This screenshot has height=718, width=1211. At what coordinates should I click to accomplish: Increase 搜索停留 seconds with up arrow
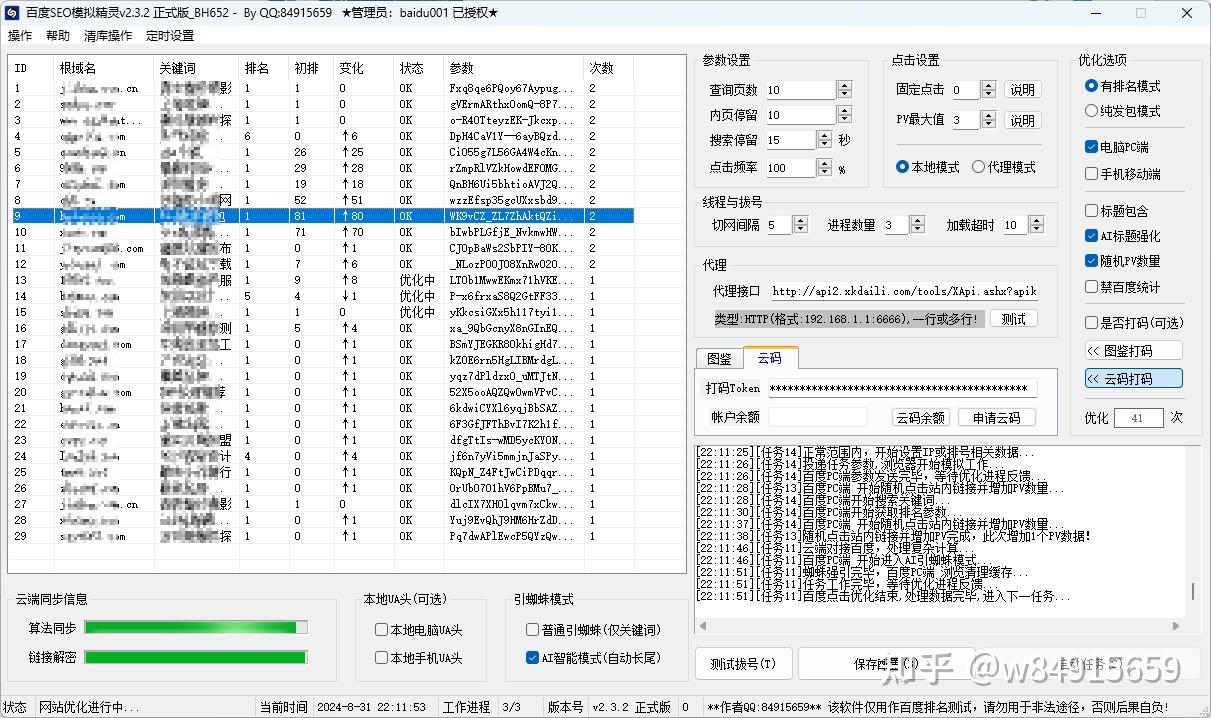point(826,137)
